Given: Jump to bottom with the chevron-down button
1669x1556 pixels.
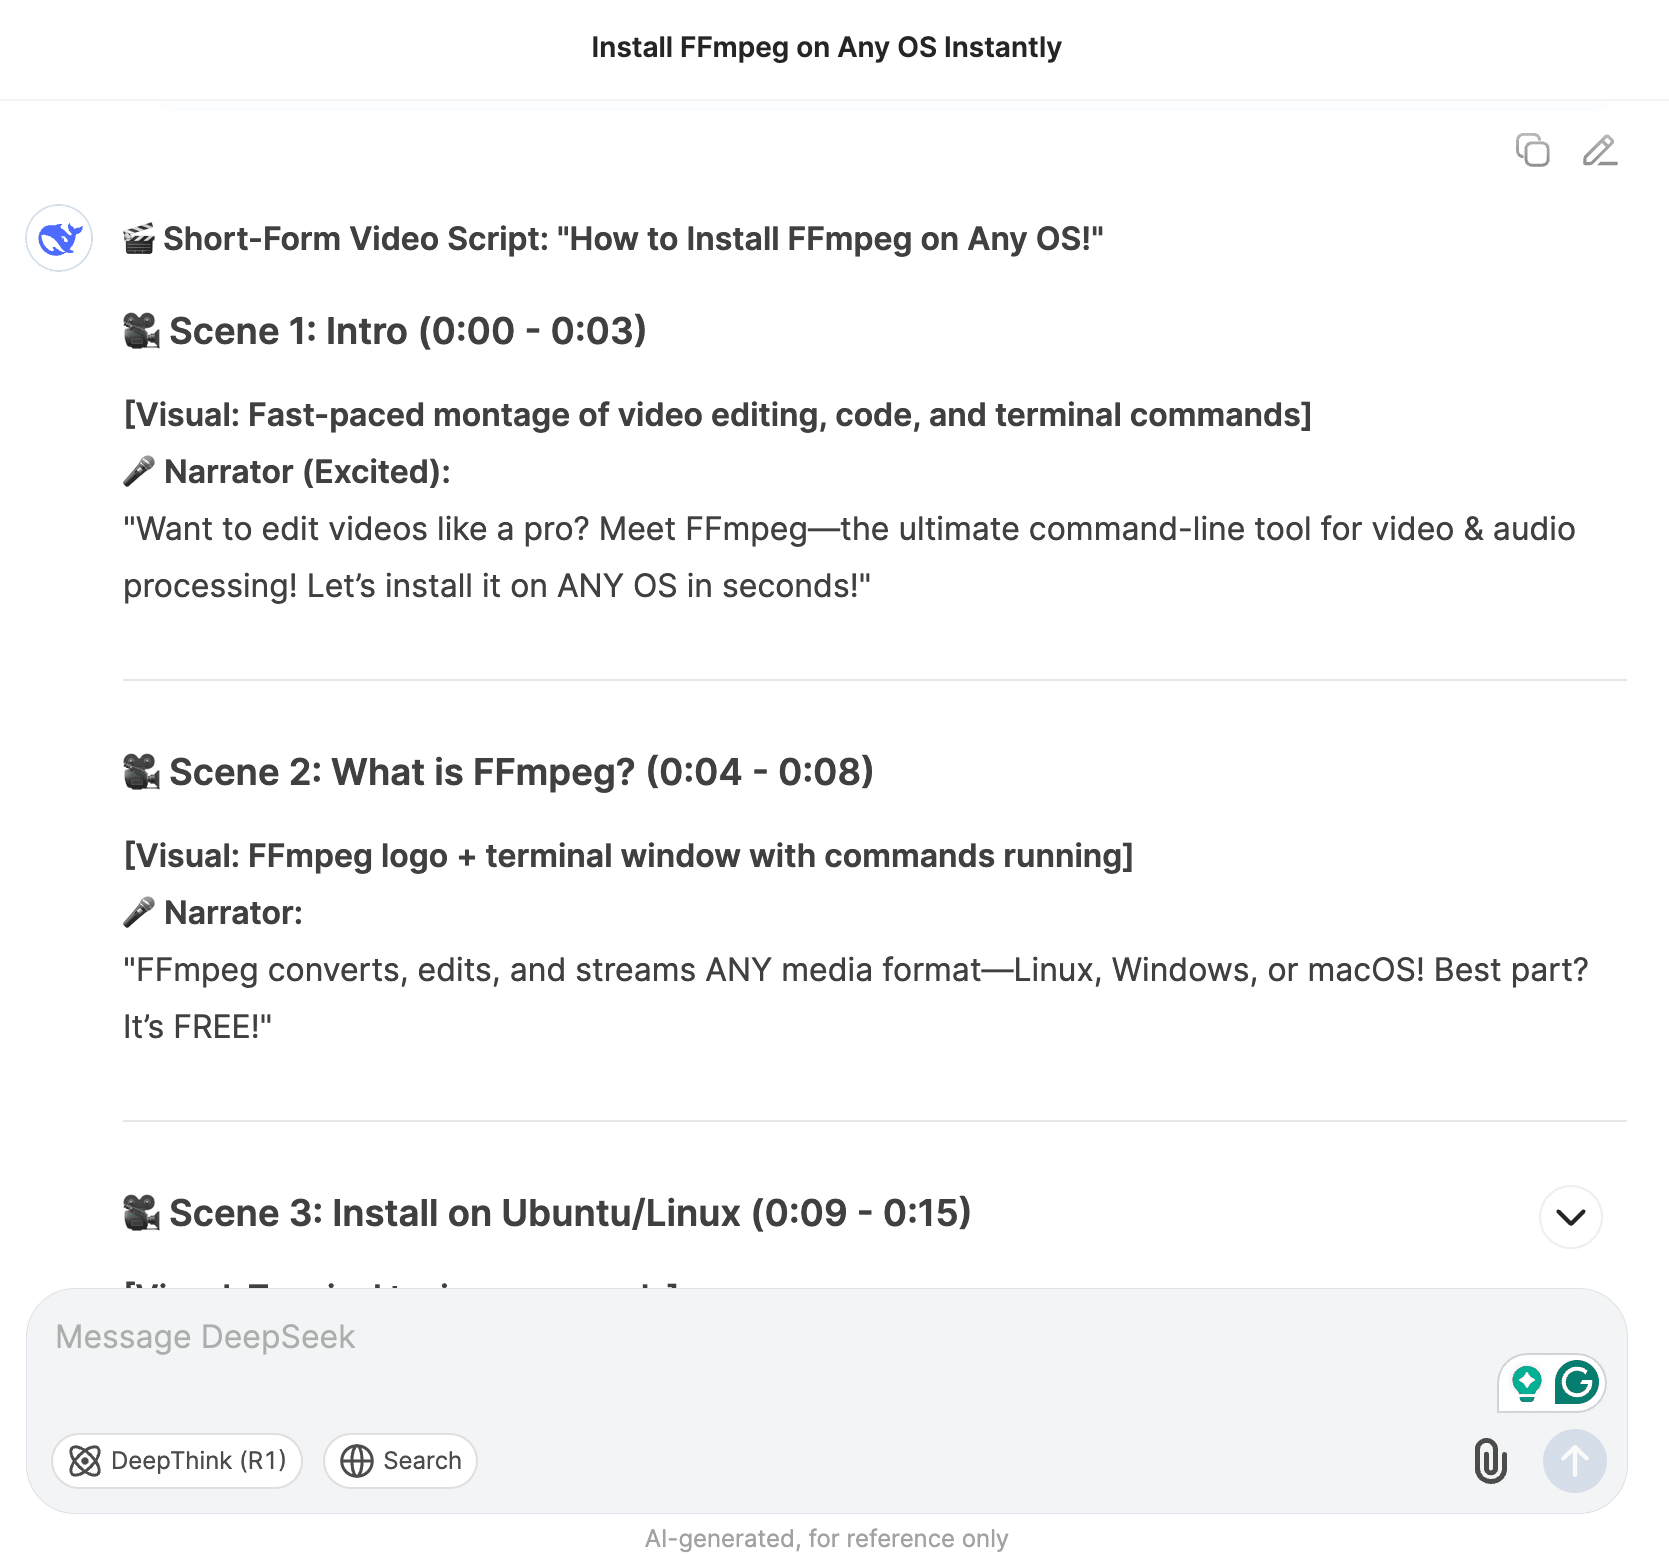Looking at the screenshot, I should coord(1571,1217).
